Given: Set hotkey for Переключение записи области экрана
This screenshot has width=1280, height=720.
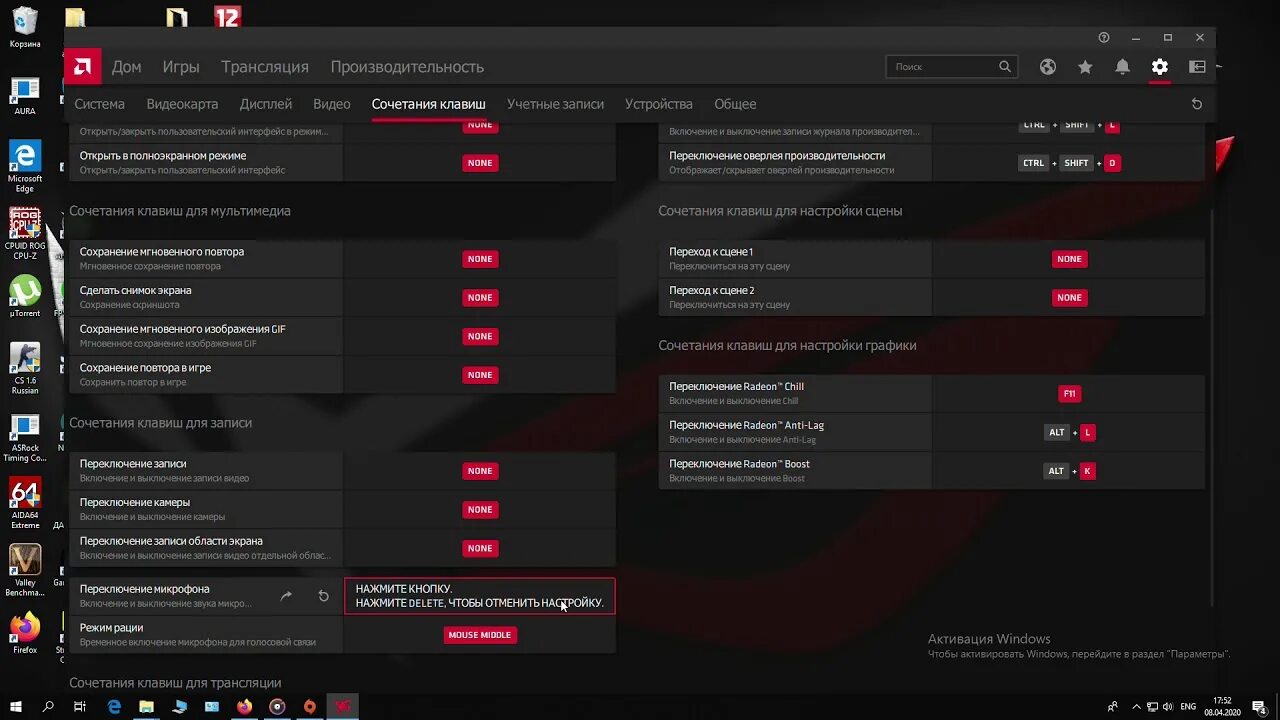Looking at the screenshot, I should 480,548.
